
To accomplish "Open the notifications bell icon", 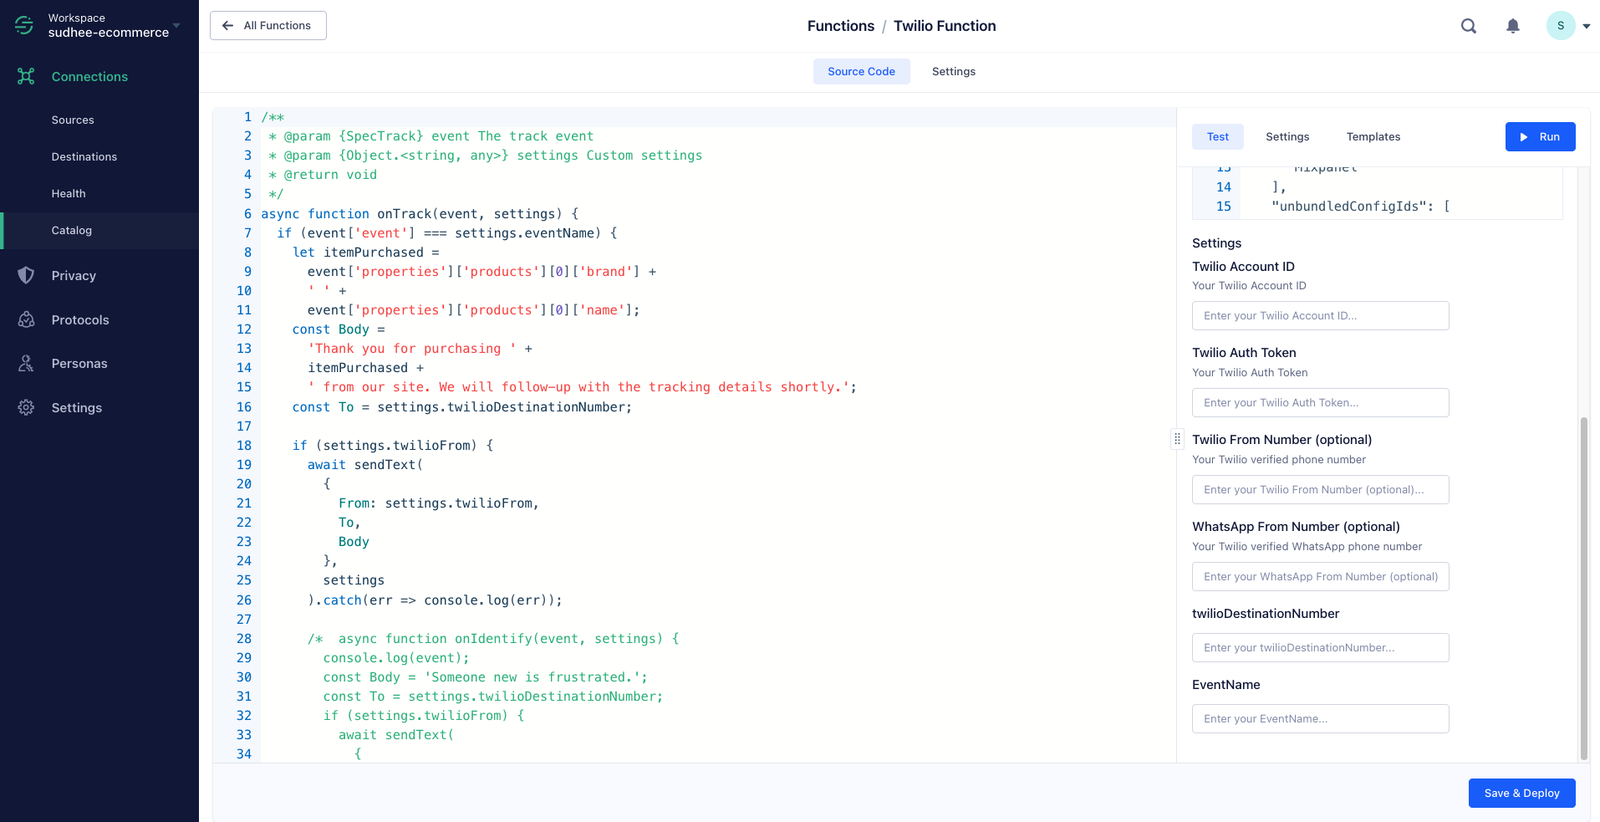I will point(1513,26).
